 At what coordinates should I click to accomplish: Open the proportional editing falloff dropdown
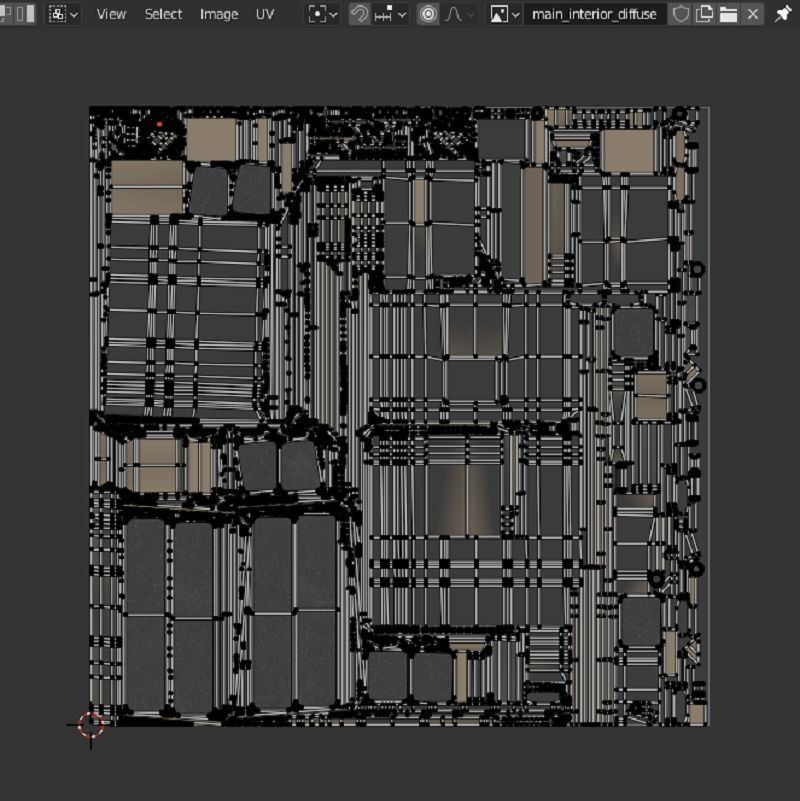[x=459, y=14]
